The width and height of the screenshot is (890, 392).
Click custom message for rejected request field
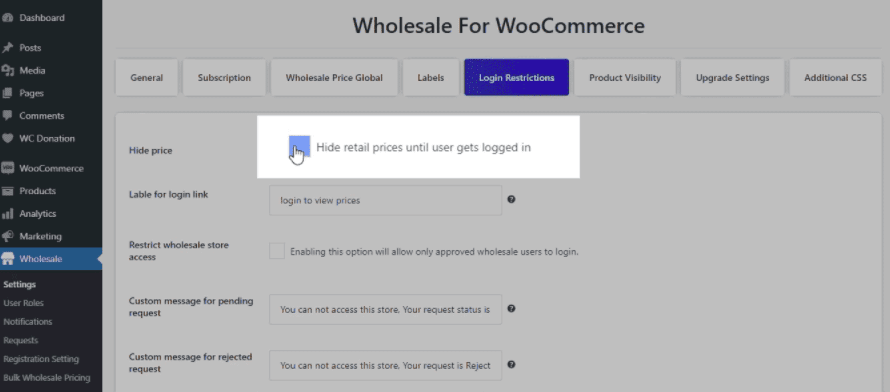(385, 365)
